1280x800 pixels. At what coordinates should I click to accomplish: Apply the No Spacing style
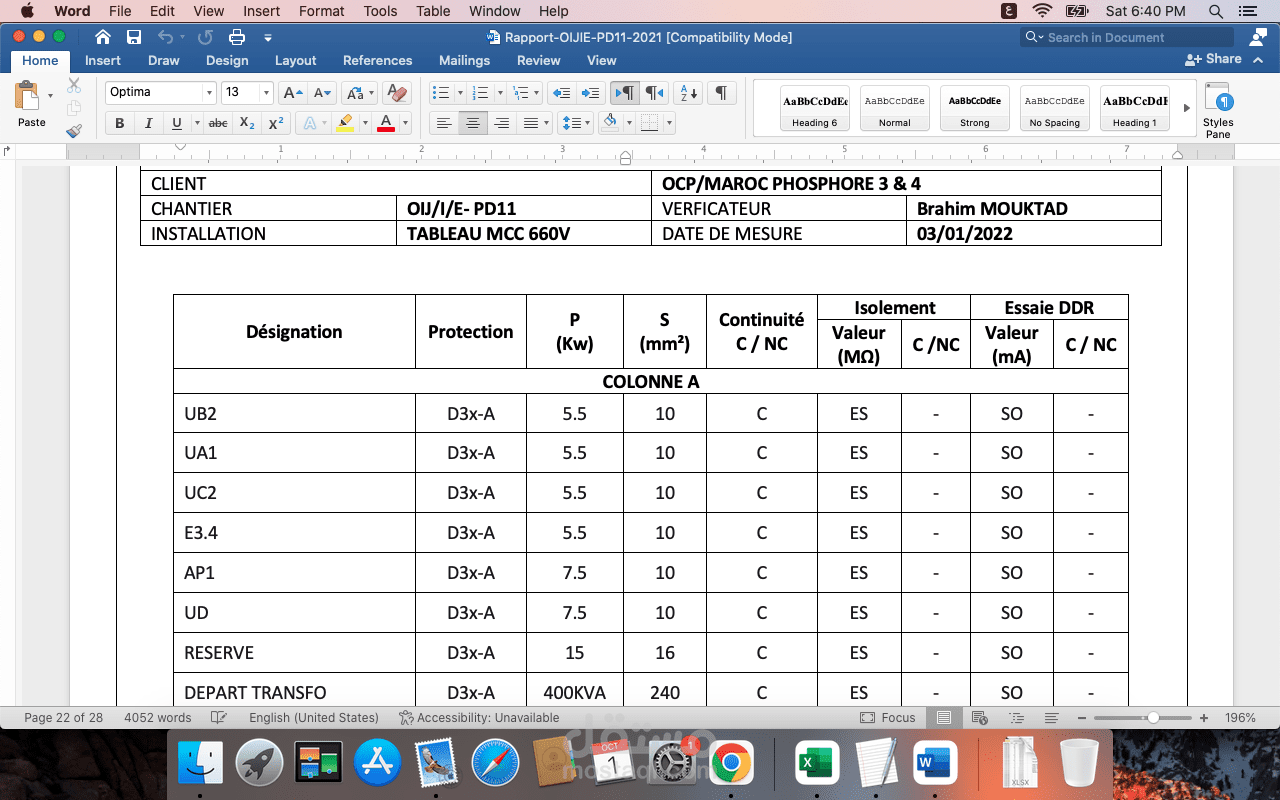pos(1055,108)
